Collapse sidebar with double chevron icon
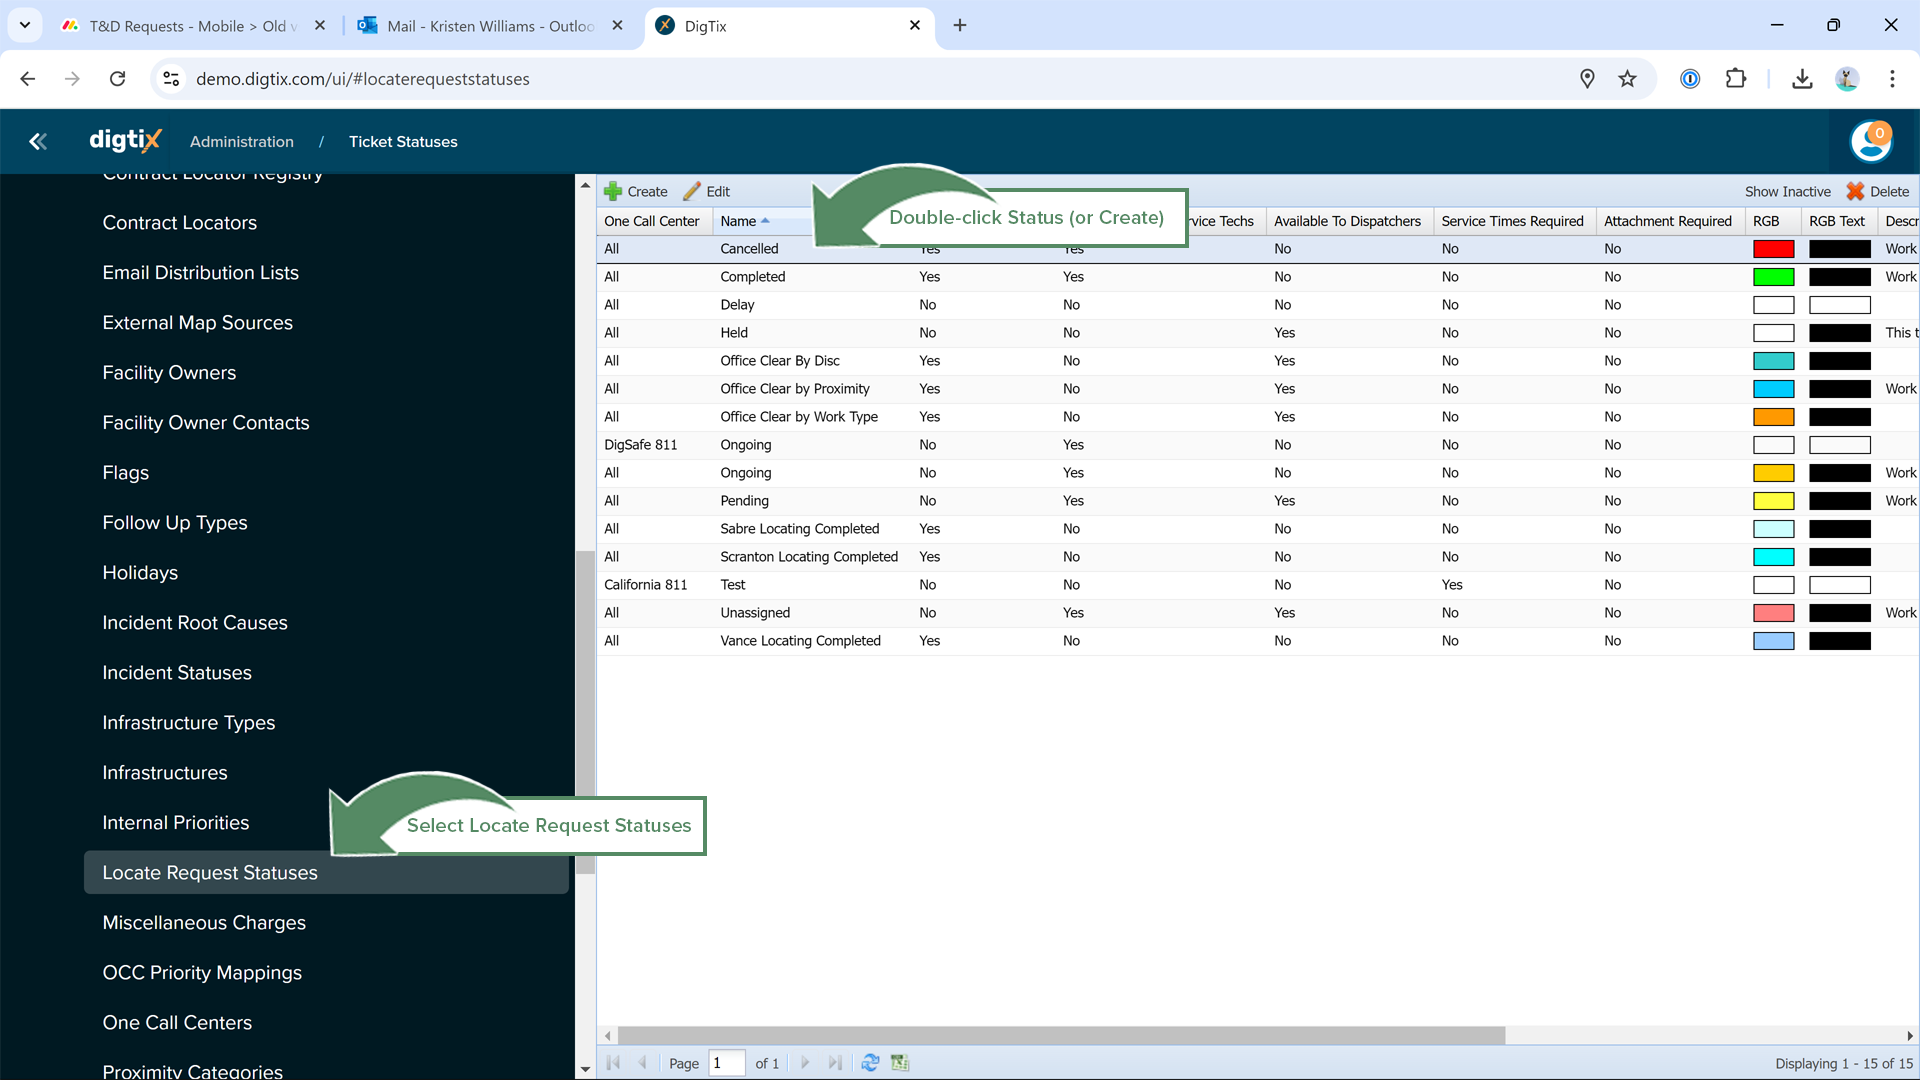 click(38, 142)
